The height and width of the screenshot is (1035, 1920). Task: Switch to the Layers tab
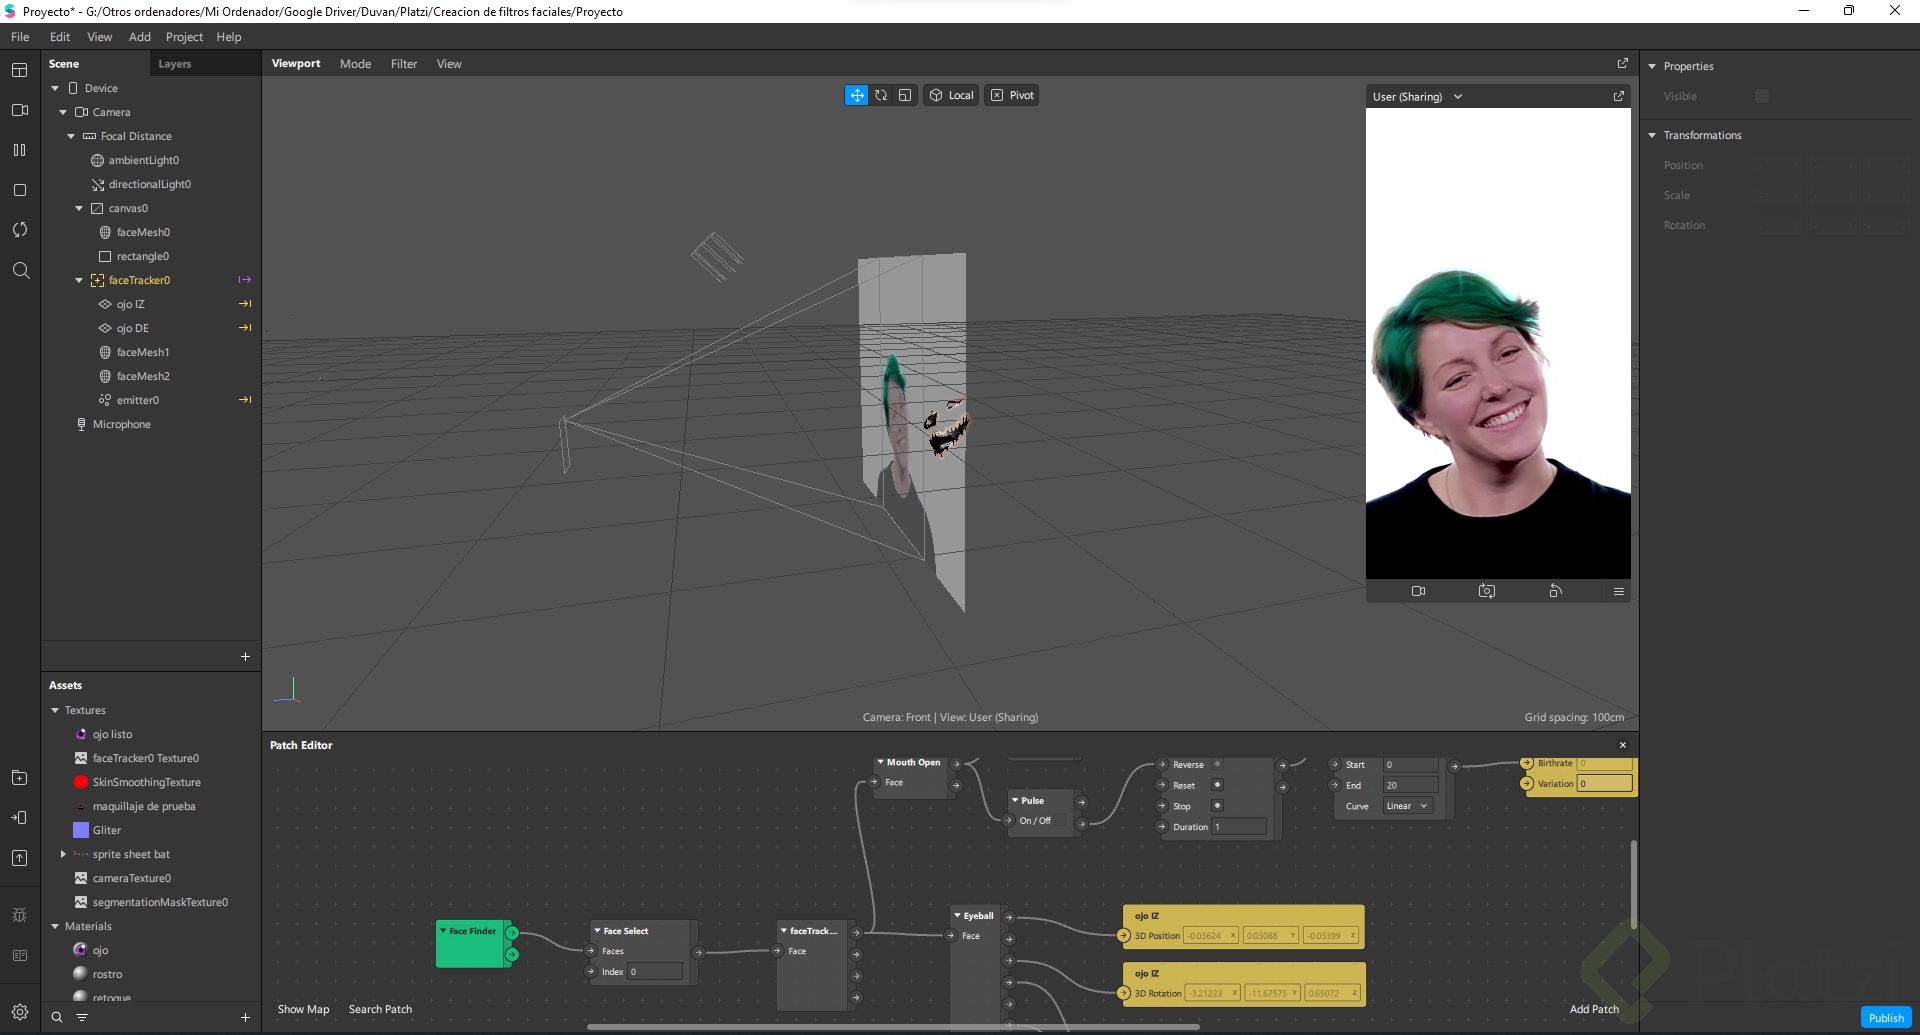pyautogui.click(x=174, y=64)
